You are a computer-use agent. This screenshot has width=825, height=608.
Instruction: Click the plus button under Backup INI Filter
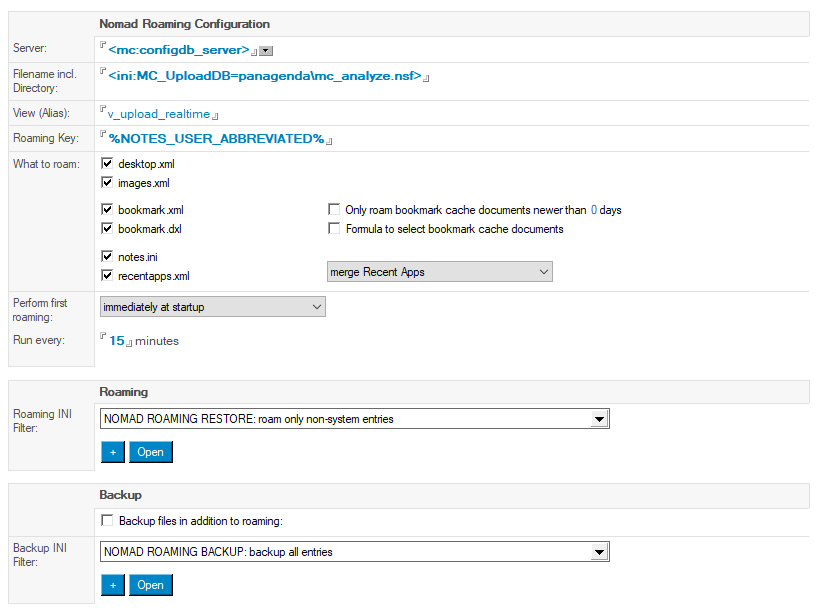(x=112, y=584)
